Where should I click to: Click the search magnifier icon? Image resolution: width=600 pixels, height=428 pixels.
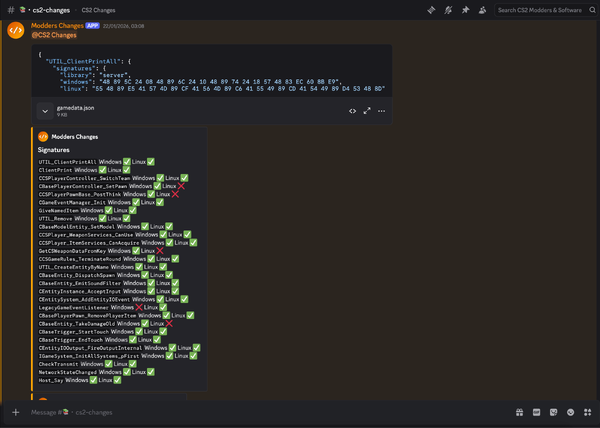point(592,10)
